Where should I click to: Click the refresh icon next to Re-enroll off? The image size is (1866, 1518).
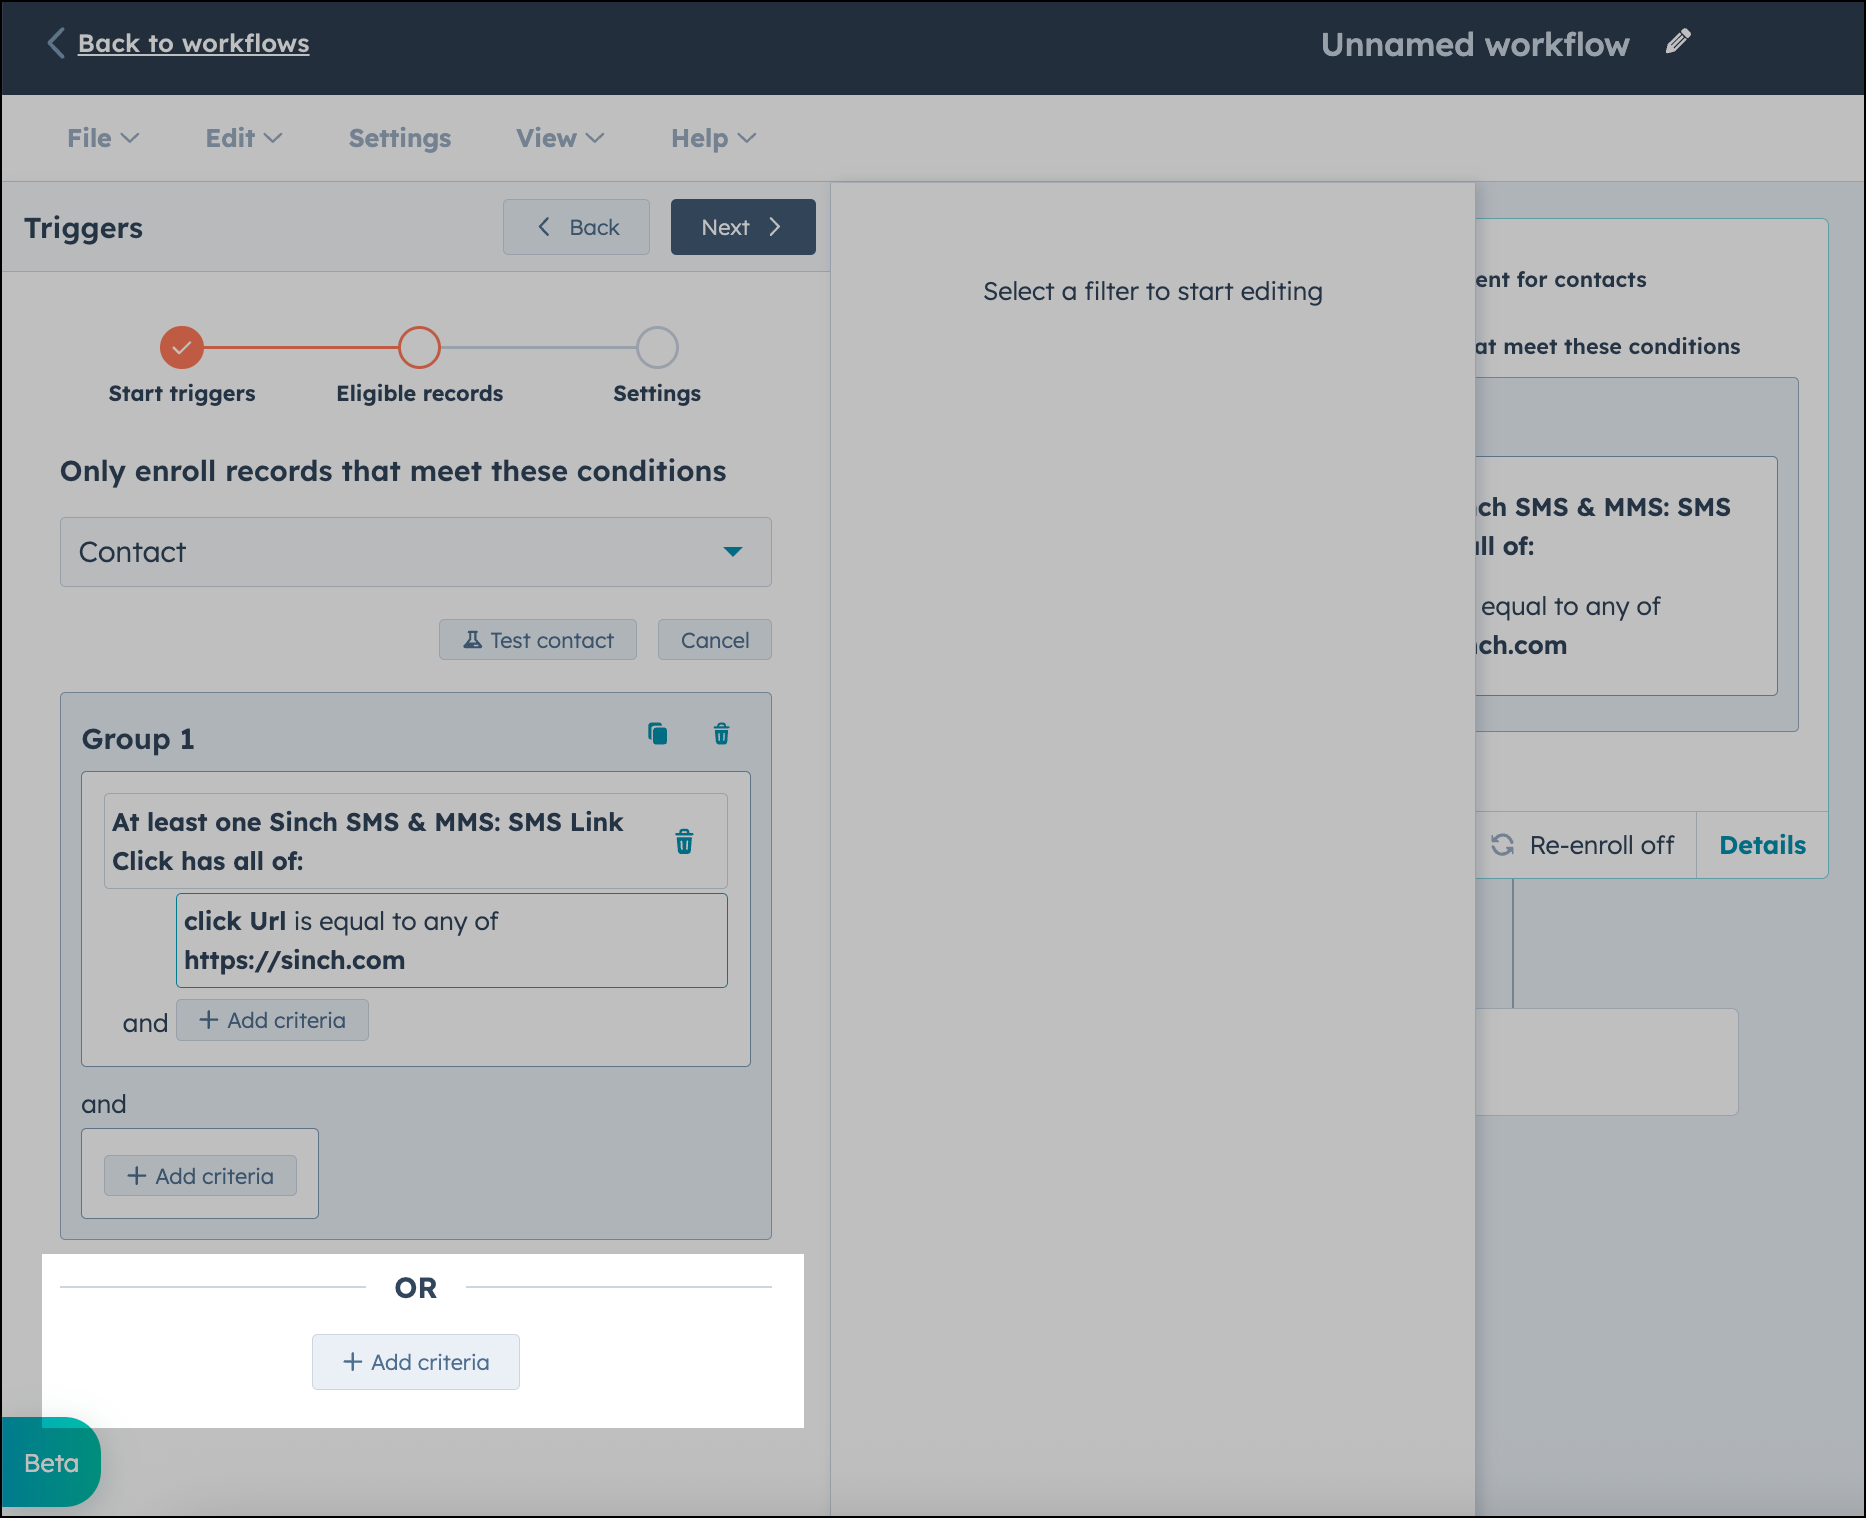(x=1503, y=845)
